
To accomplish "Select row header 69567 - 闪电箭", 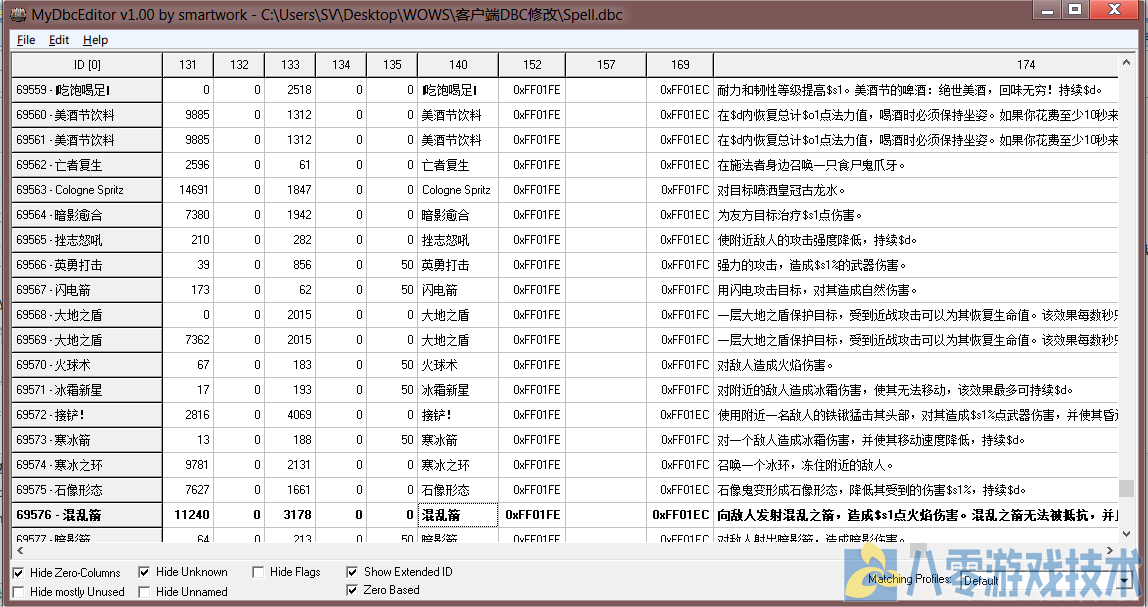I will coord(86,290).
